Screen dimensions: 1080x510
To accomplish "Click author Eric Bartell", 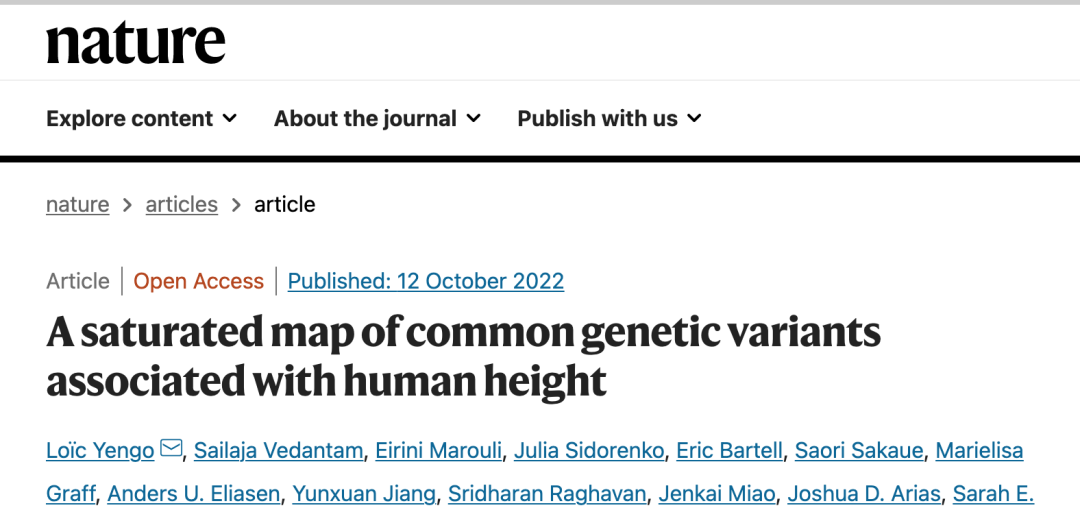I will click(729, 451).
